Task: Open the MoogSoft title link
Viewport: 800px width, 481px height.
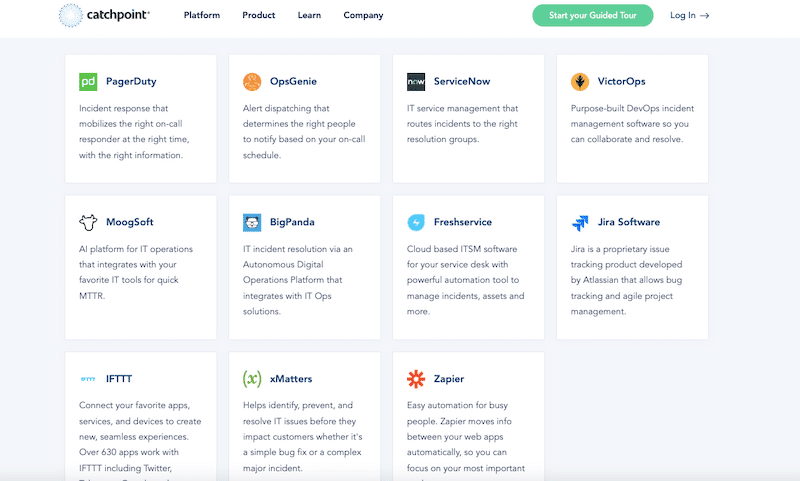Action: tap(130, 222)
